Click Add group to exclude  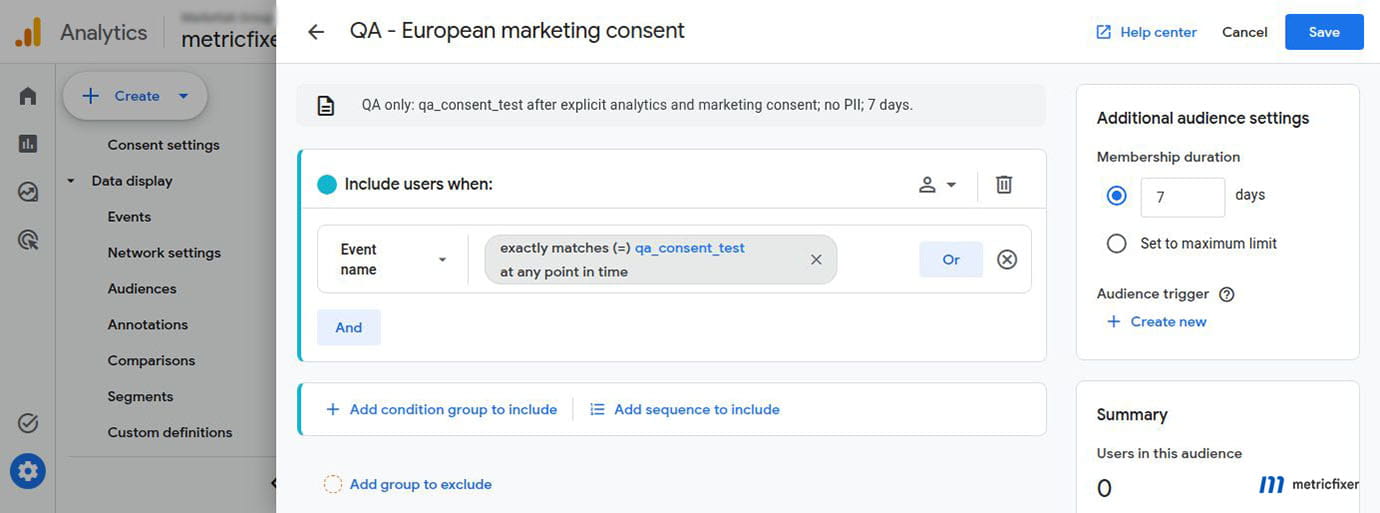click(x=407, y=485)
